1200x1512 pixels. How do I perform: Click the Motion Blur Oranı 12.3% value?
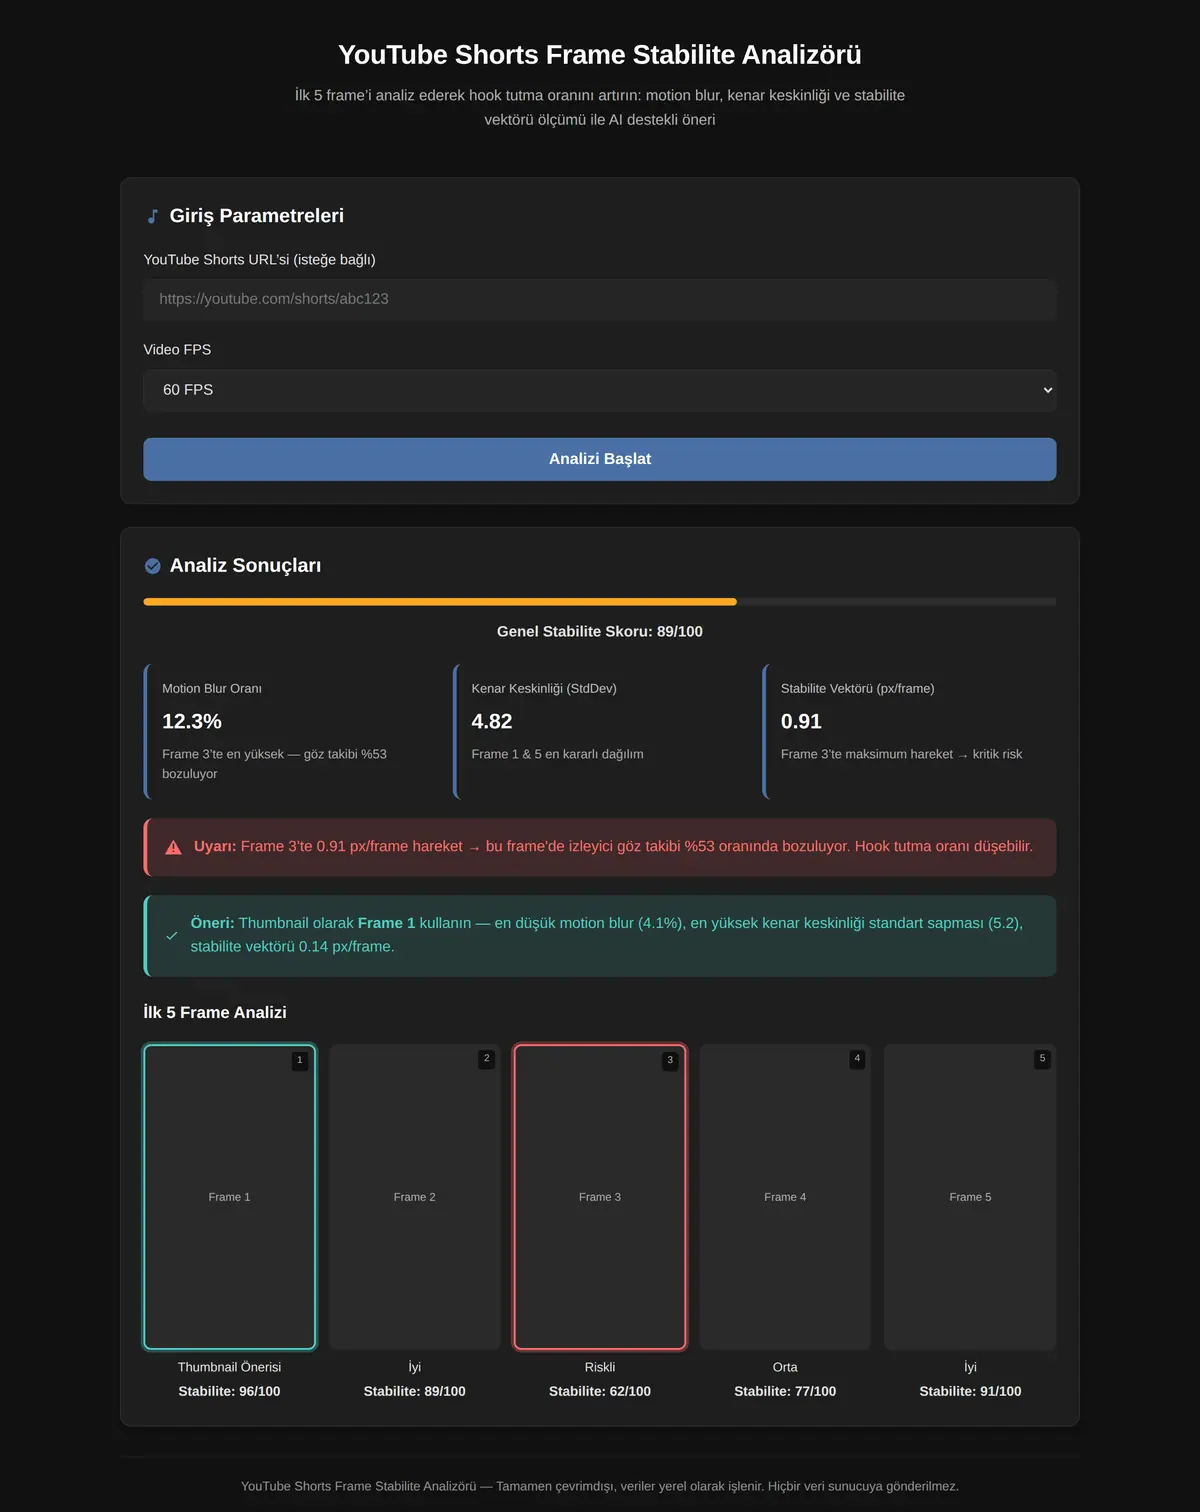pyautogui.click(x=192, y=722)
